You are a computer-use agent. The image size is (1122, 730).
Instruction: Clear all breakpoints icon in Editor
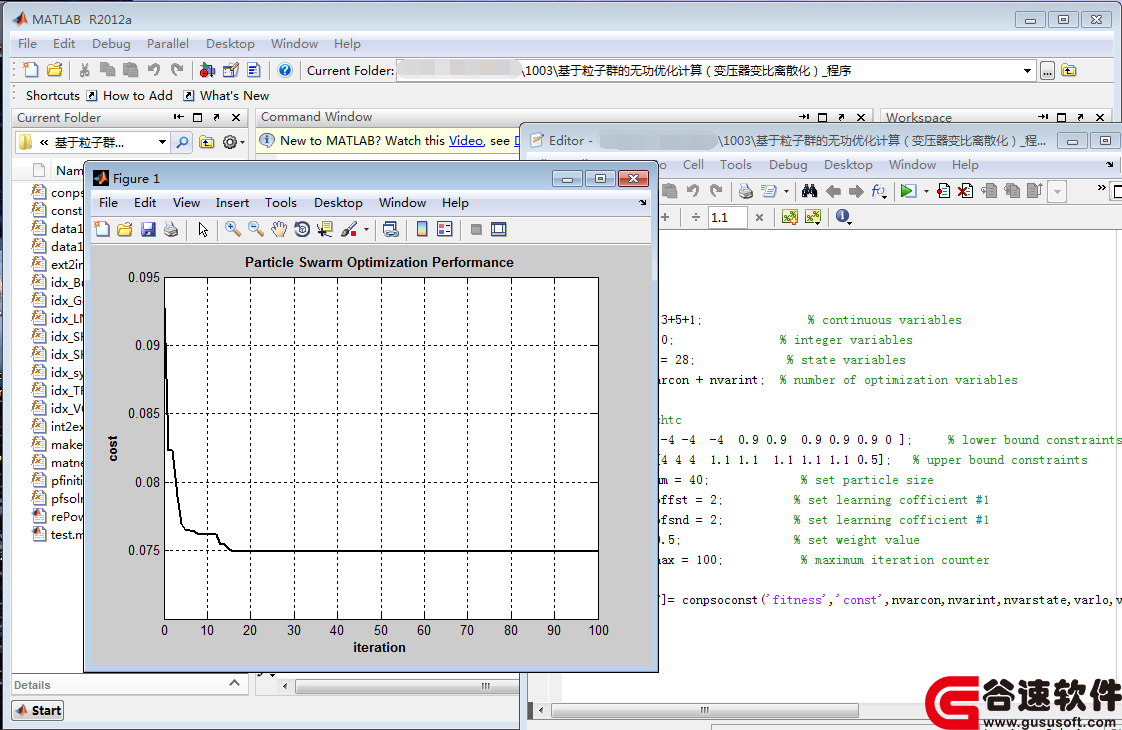point(965,191)
